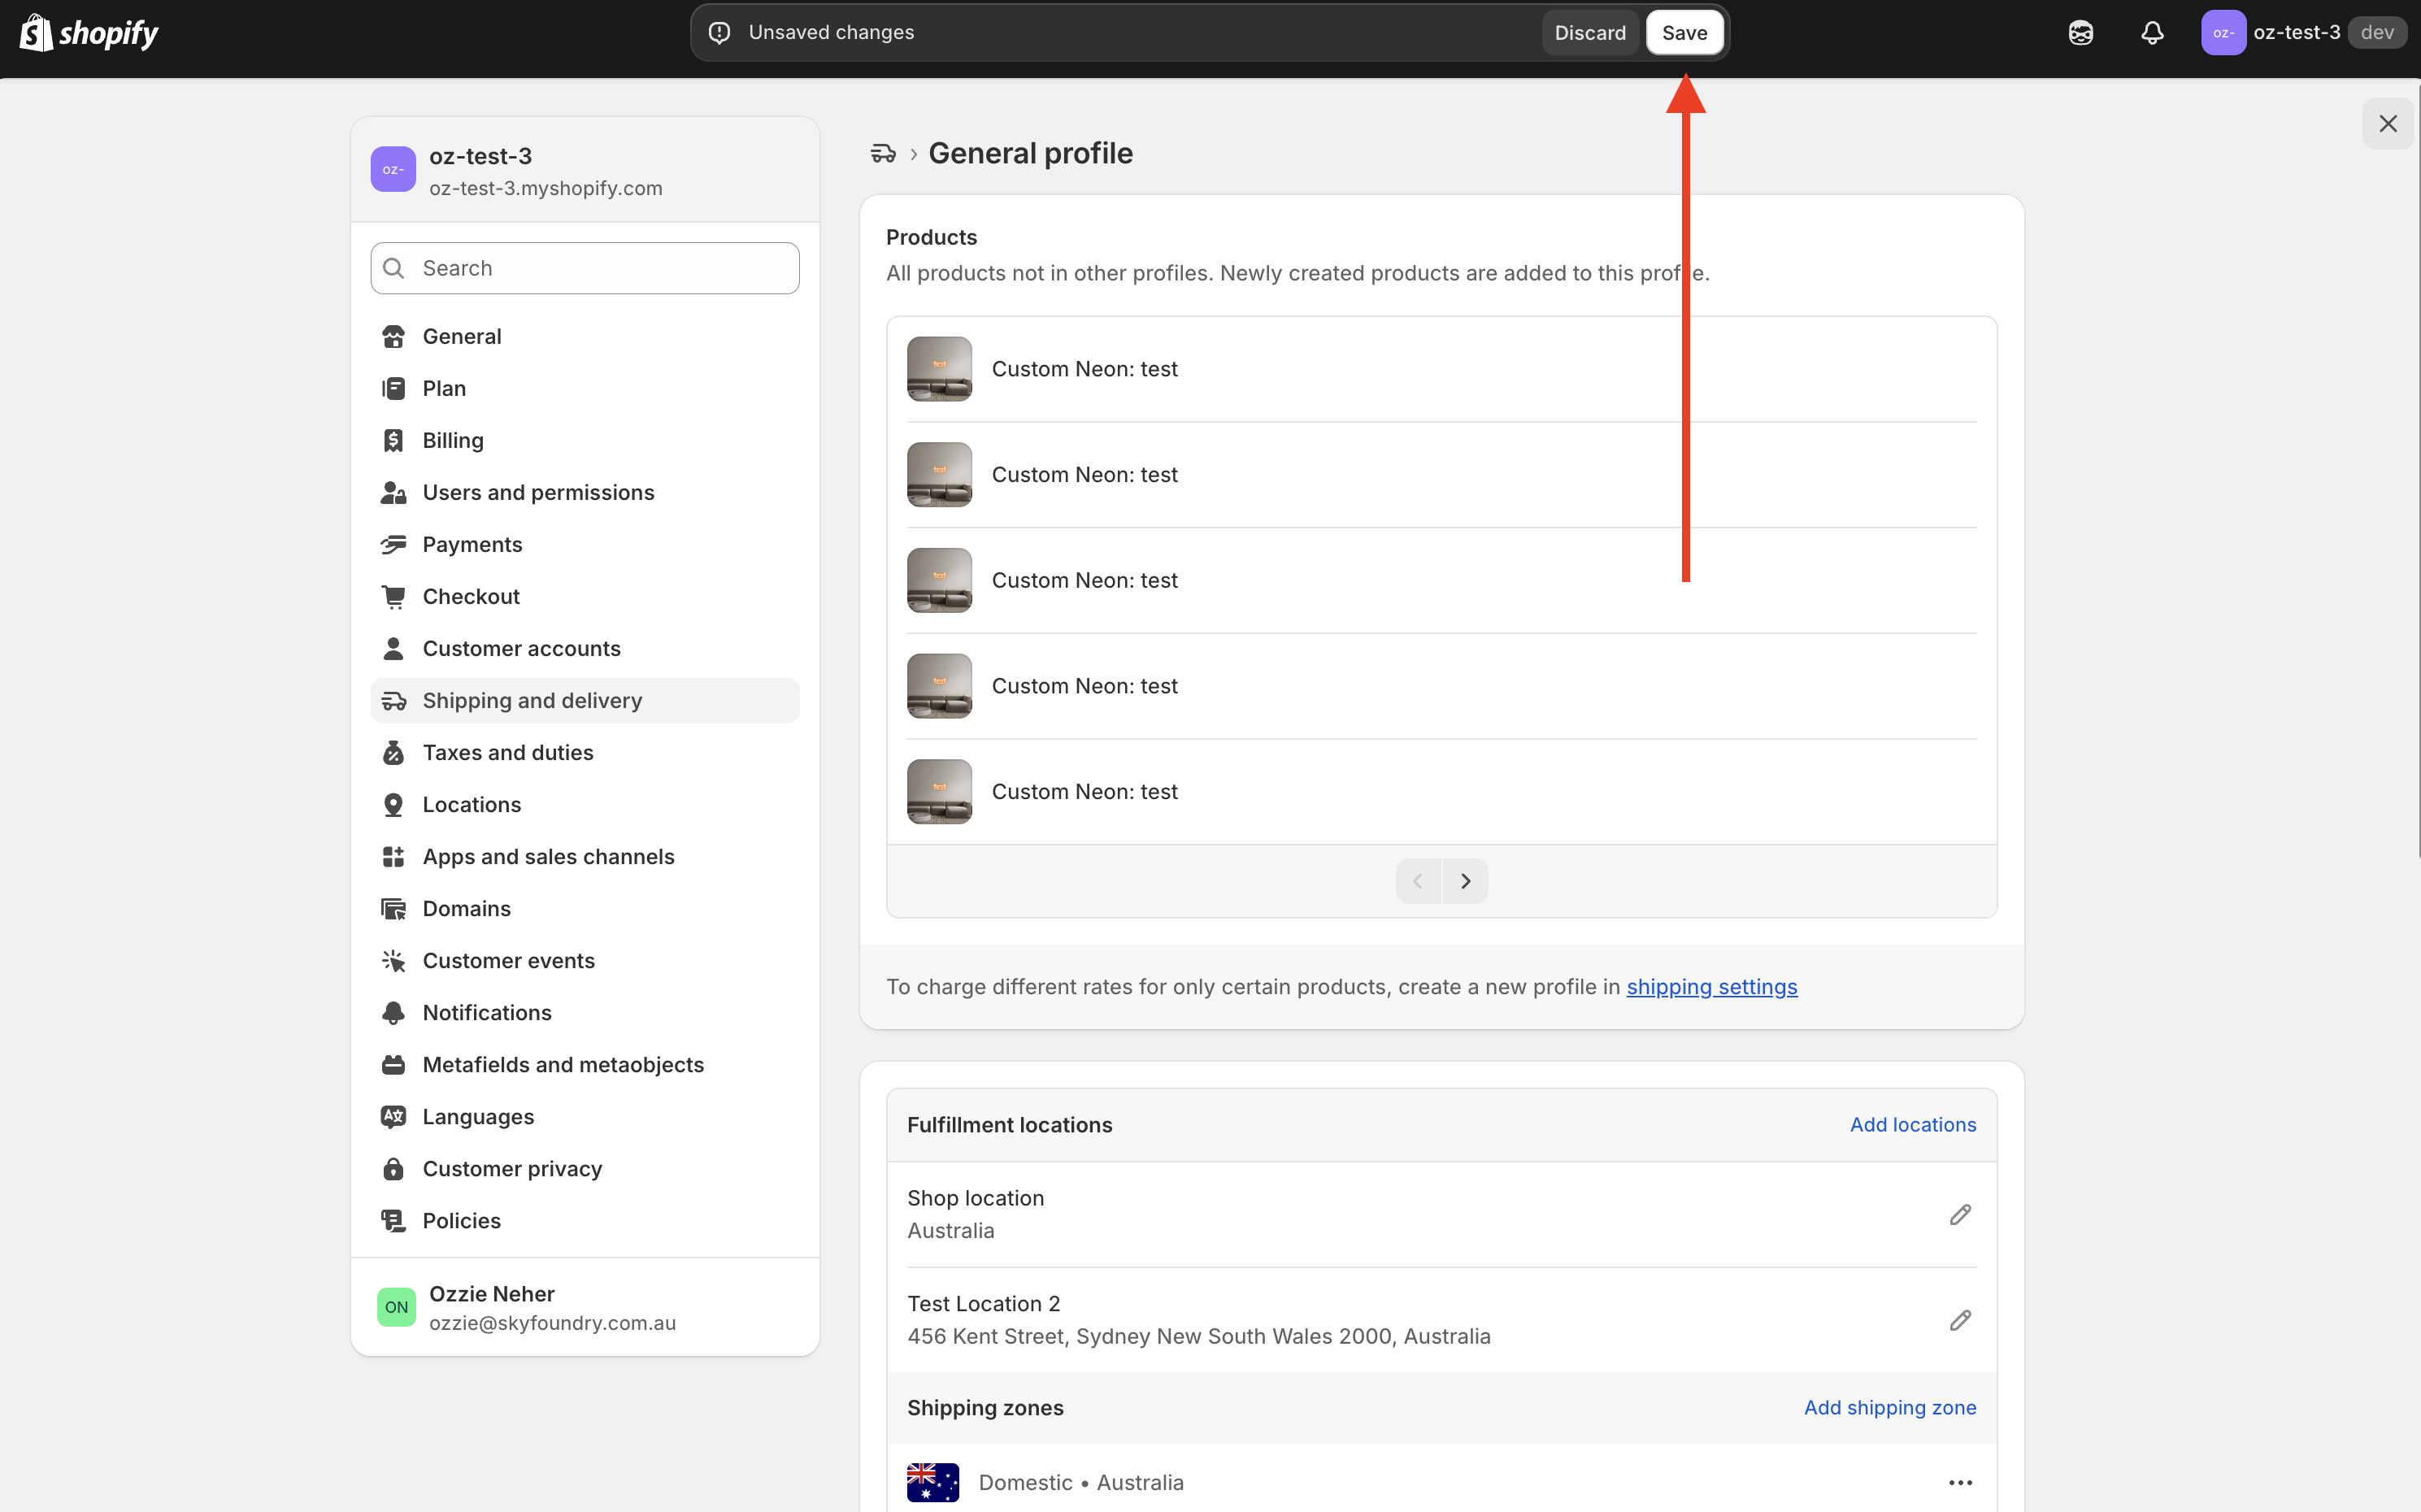Click Add shipping zone link
Image resolution: width=2421 pixels, height=1512 pixels.
tap(1889, 1407)
